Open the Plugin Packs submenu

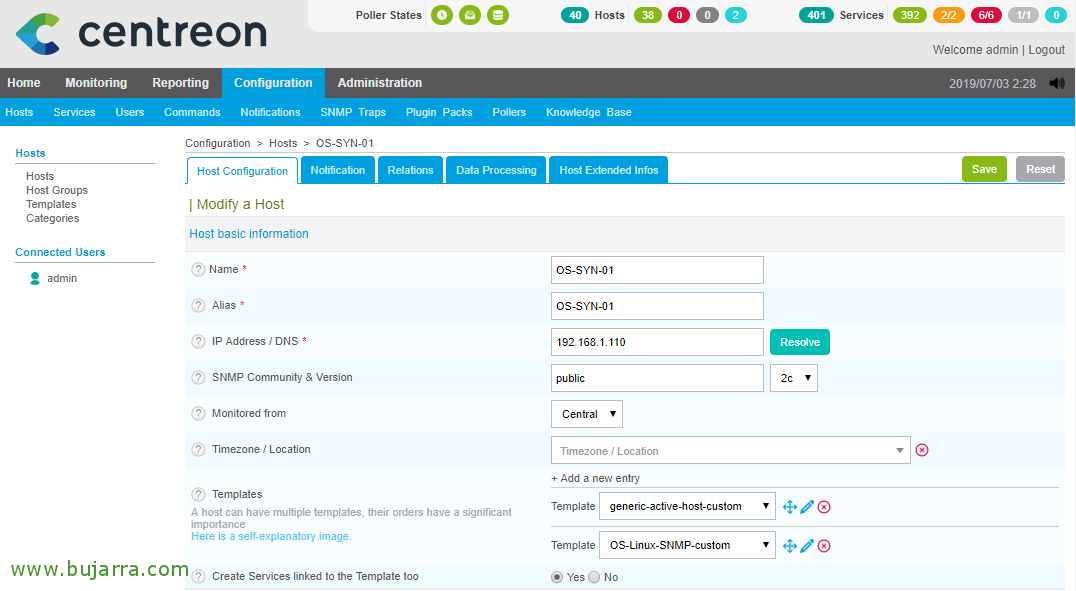pyautogui.click(x=439, y=112)
